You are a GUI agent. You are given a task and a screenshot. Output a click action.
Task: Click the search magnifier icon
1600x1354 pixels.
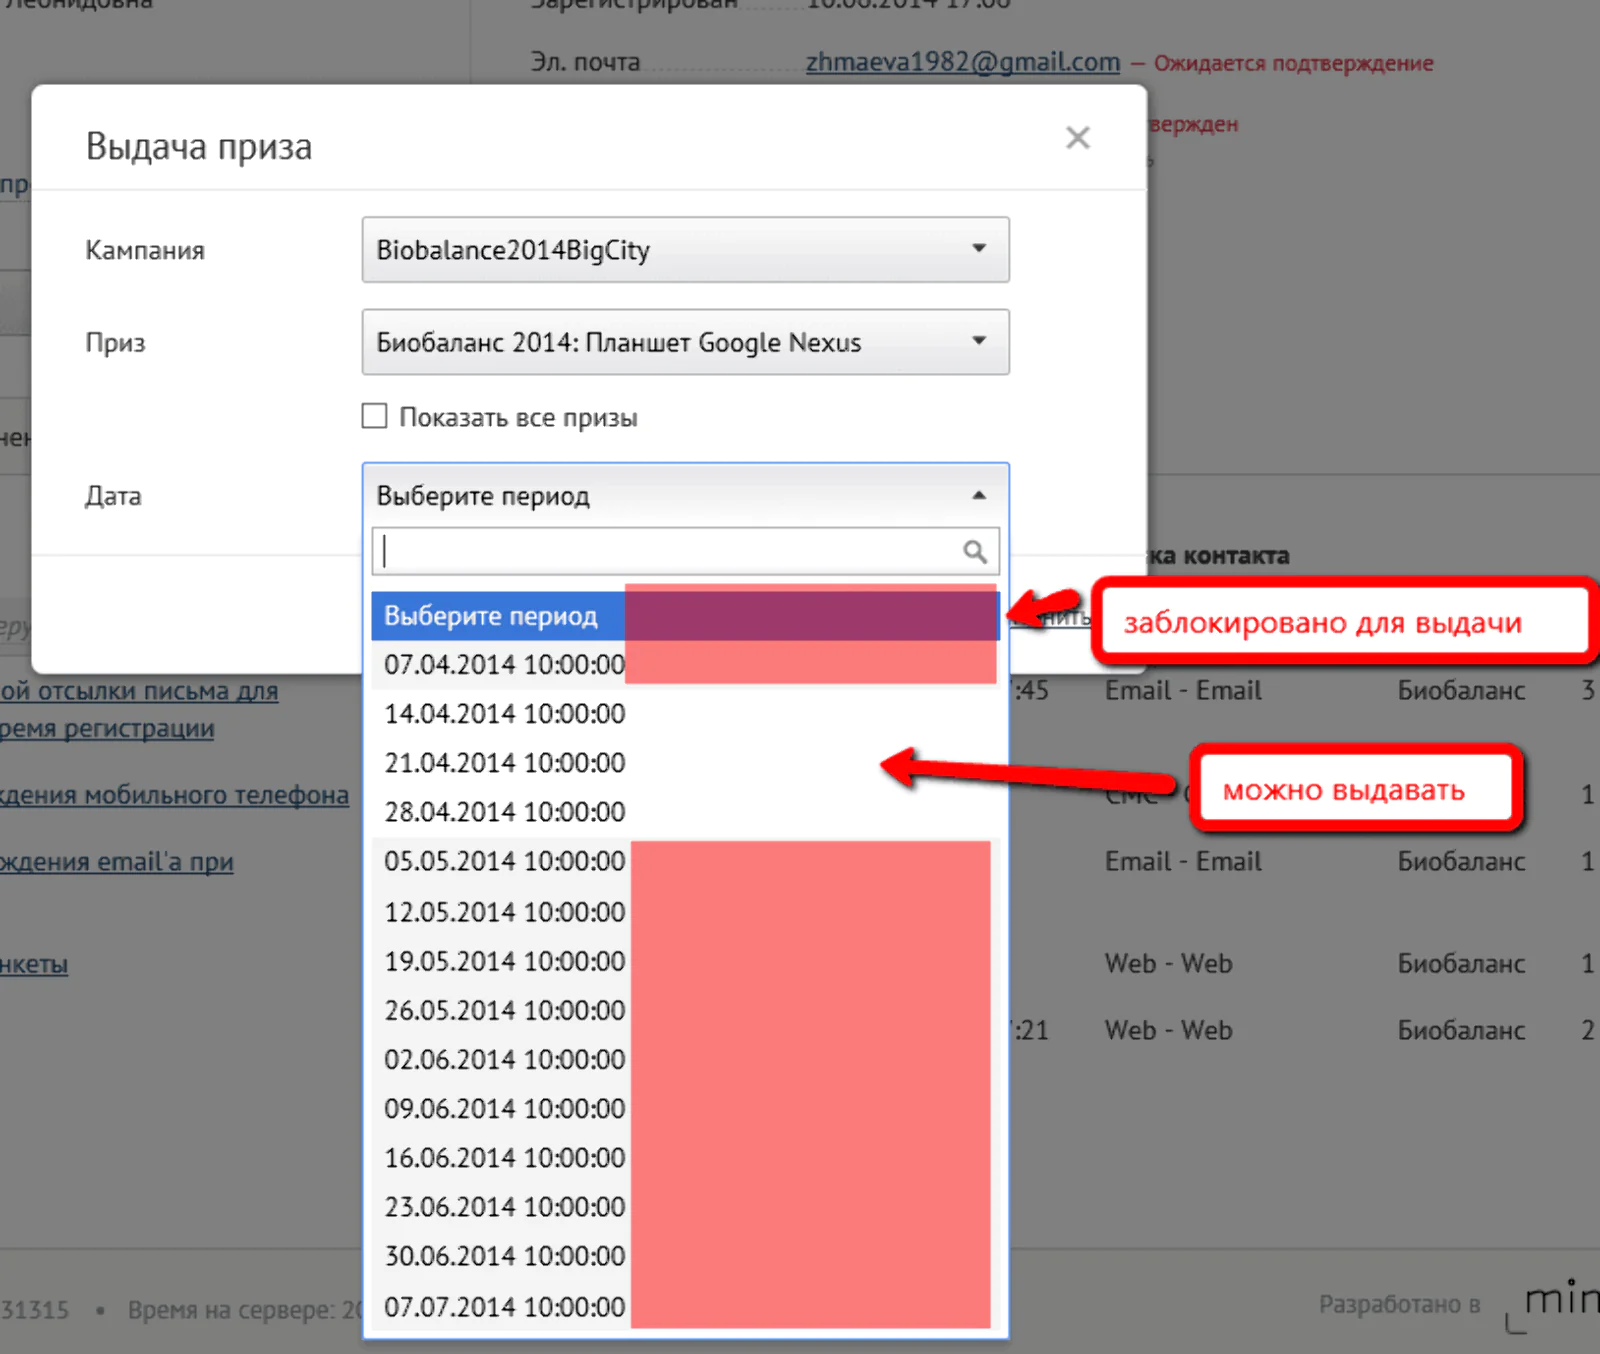[x=974, y=551]
